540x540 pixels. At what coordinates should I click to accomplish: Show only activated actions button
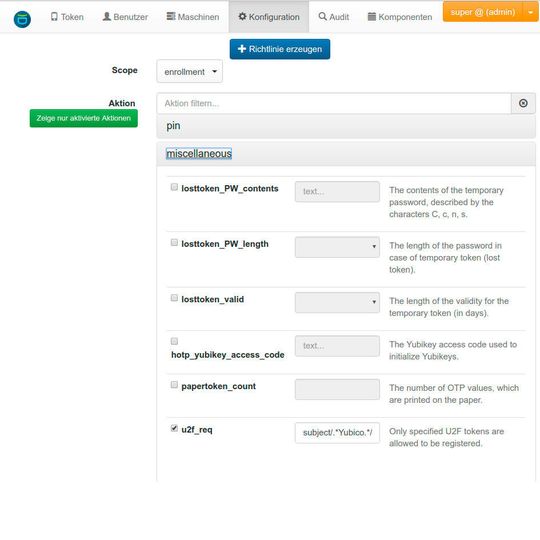coord(84,118)
